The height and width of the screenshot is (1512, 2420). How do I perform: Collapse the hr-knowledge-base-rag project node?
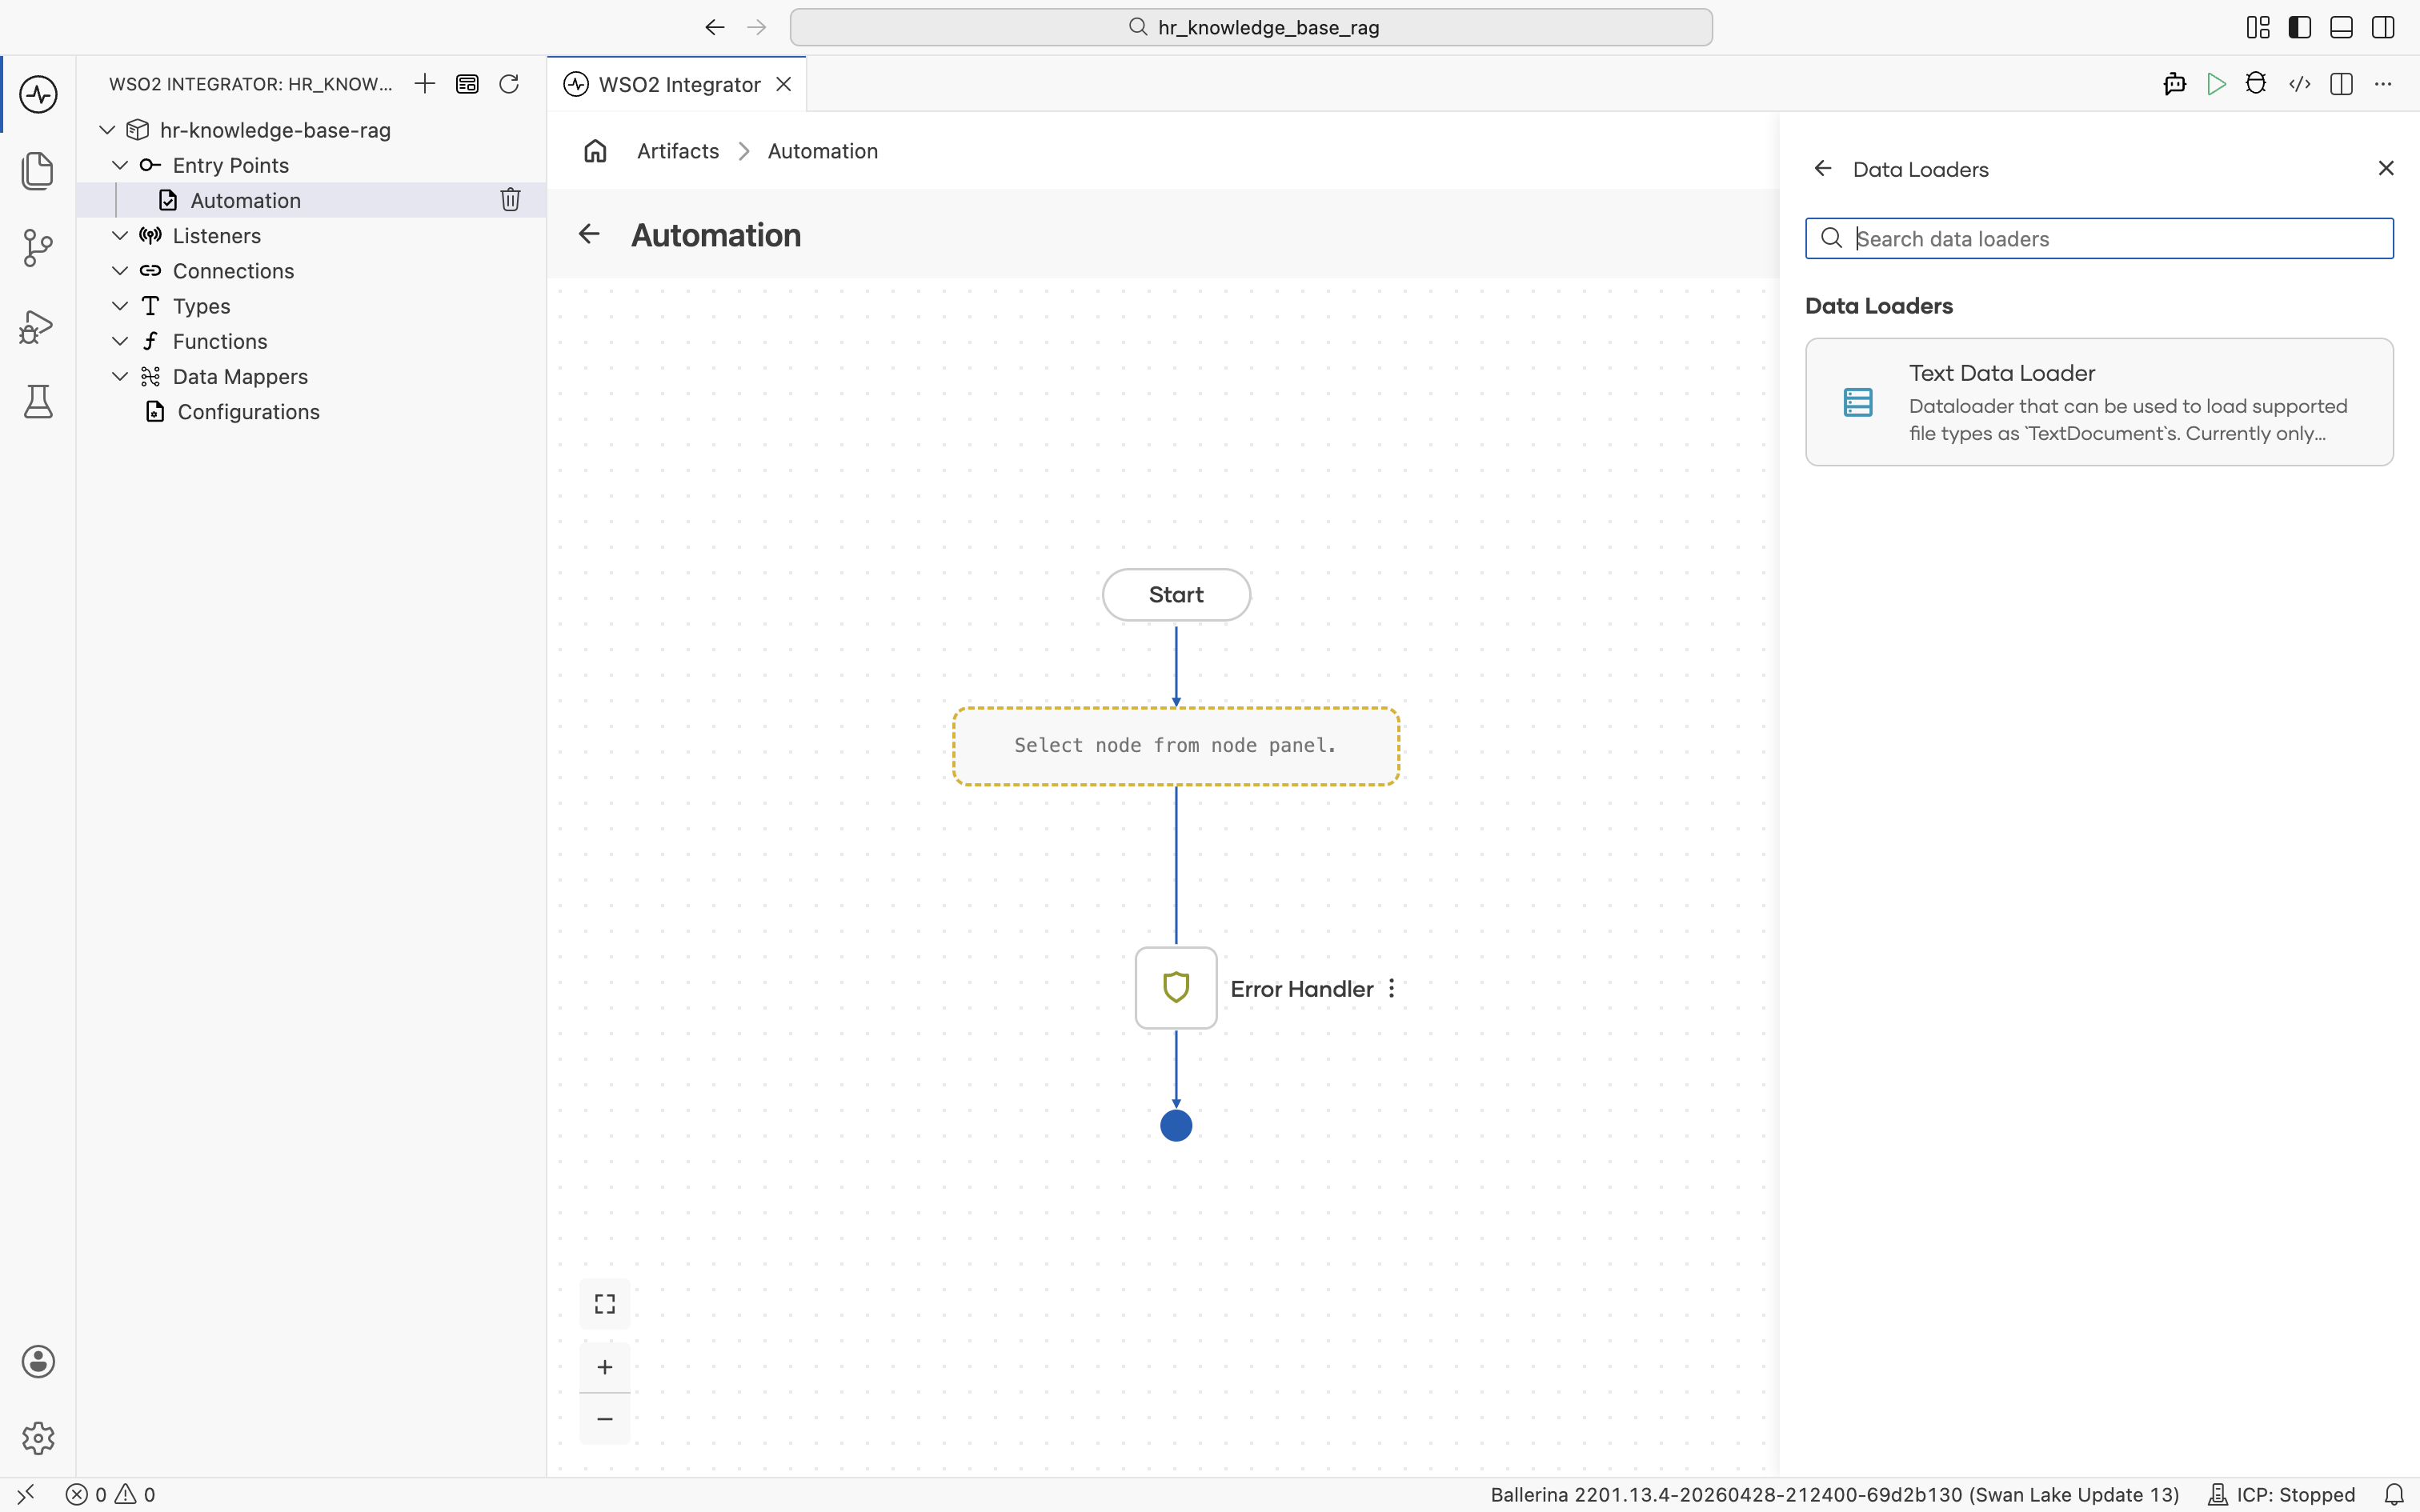point(108,130)
